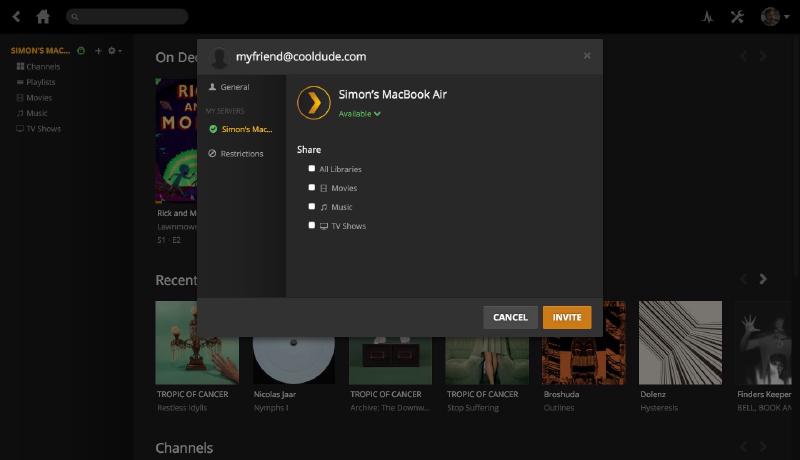
Task: Open Movies library in the sidebar
Action: point(34,97)
